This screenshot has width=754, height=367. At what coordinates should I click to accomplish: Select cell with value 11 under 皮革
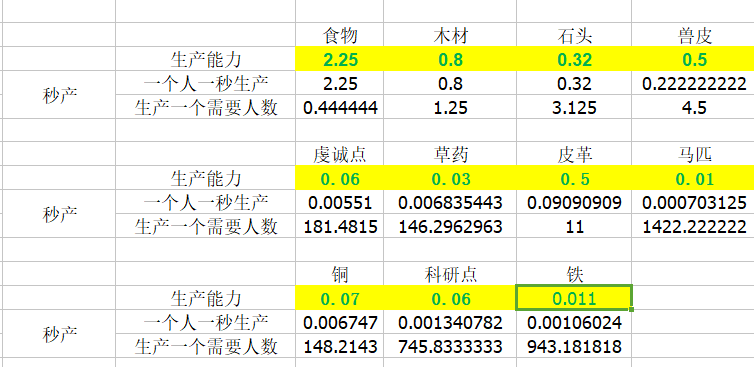click(574, 226)
